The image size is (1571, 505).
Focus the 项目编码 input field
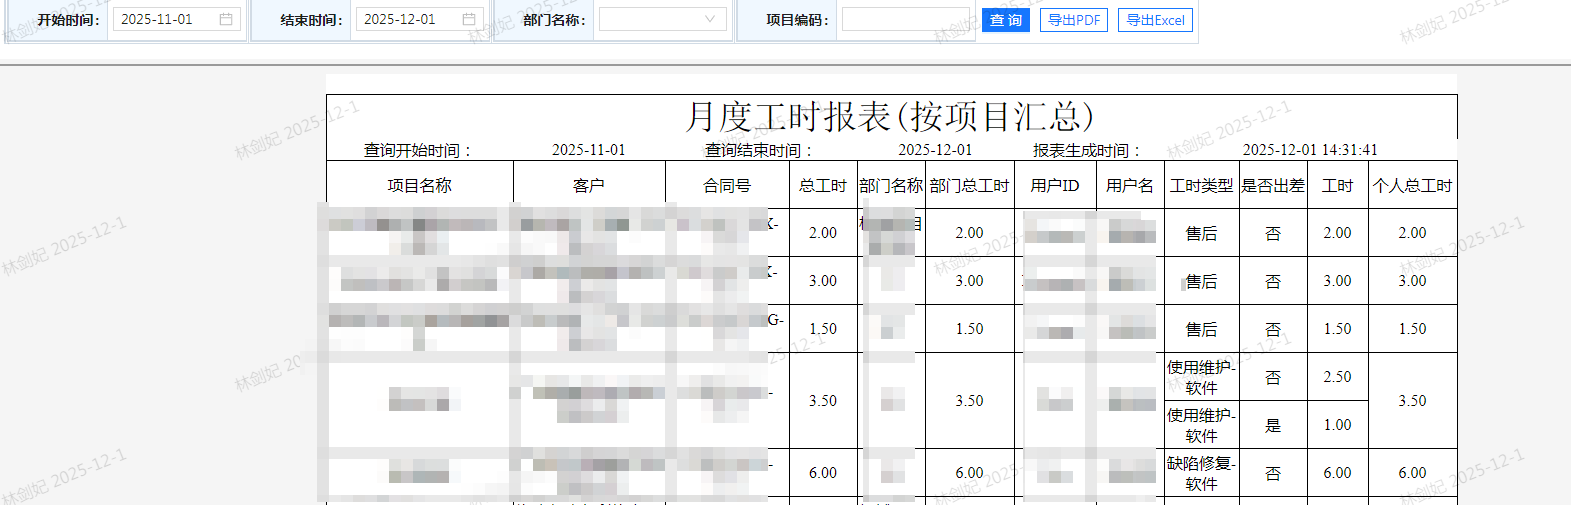click(905, 19)
